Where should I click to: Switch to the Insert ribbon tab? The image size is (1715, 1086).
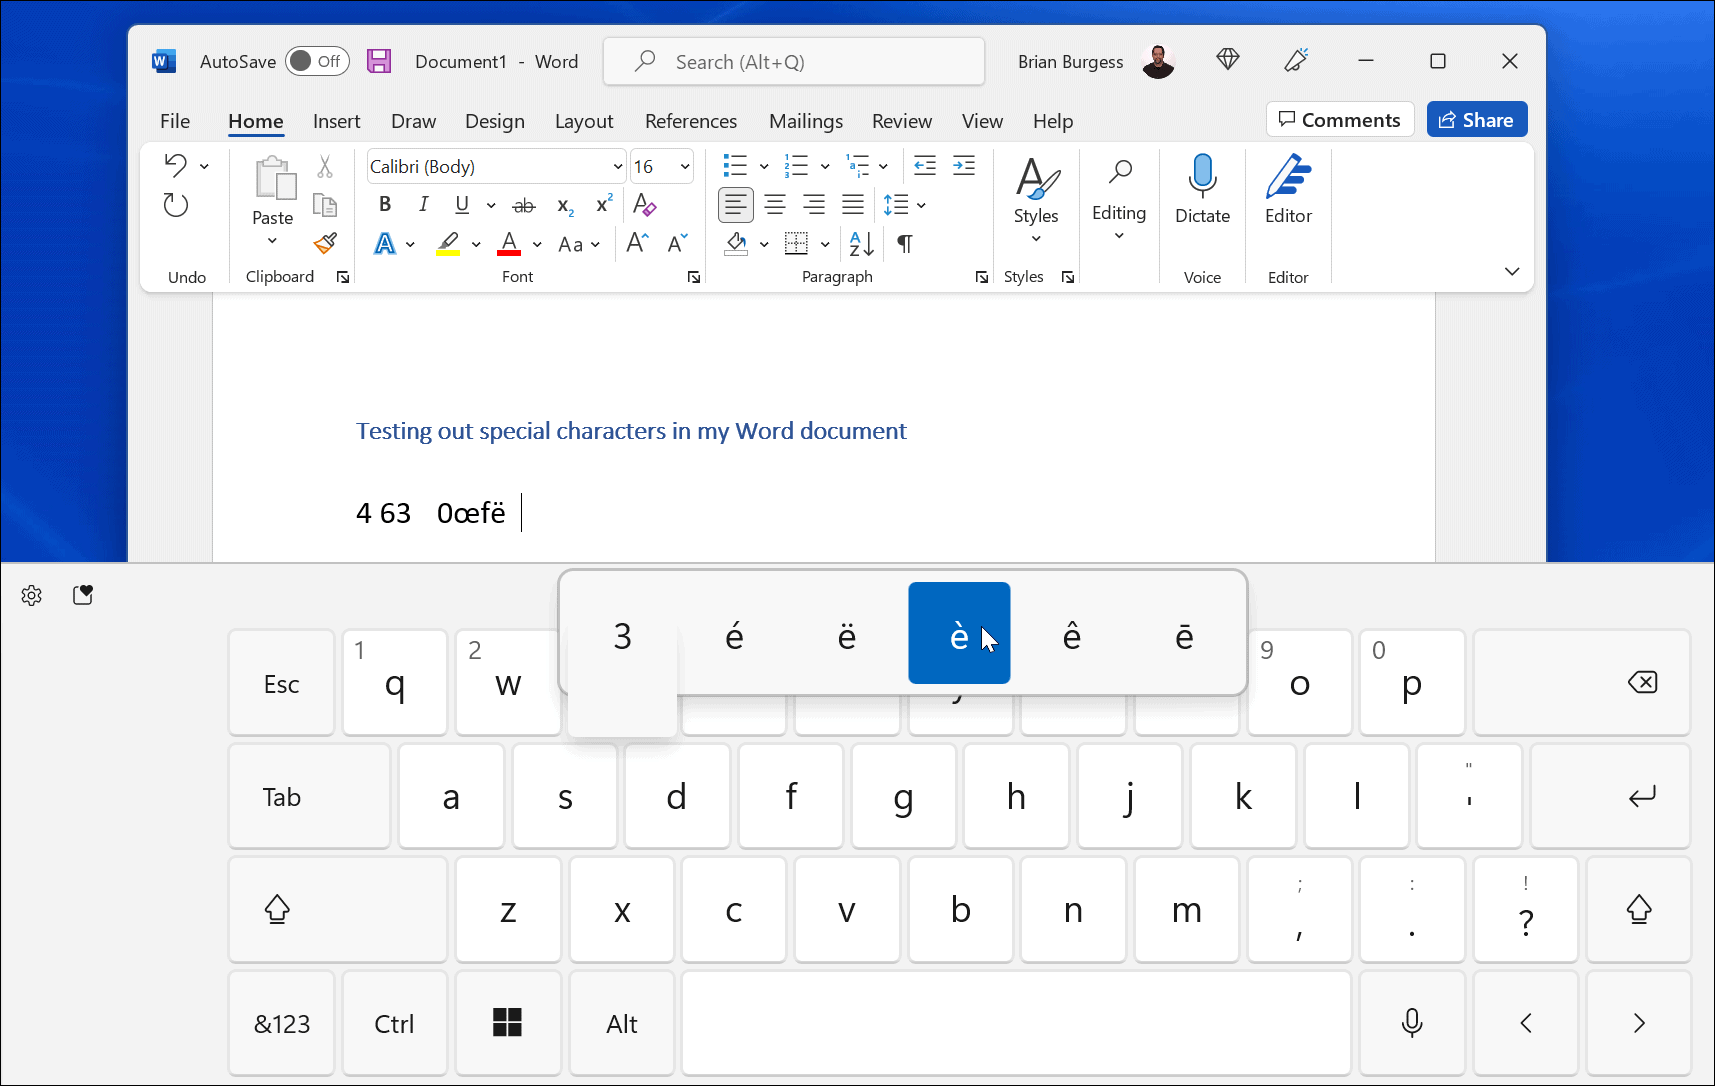[336, 120]
